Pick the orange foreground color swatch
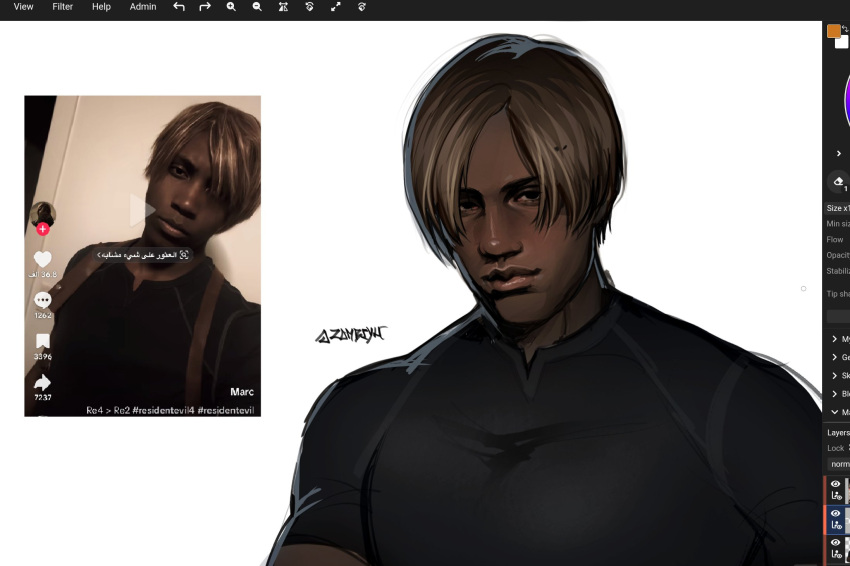Screen dimensions: 850x566 pos(834,31)
